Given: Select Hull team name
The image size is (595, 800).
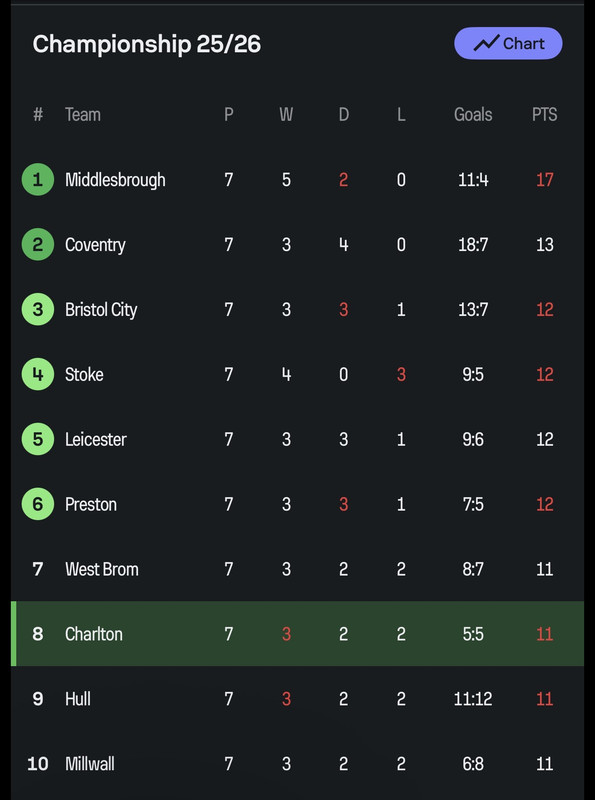Looking at the screenshot, I should 78,698.
